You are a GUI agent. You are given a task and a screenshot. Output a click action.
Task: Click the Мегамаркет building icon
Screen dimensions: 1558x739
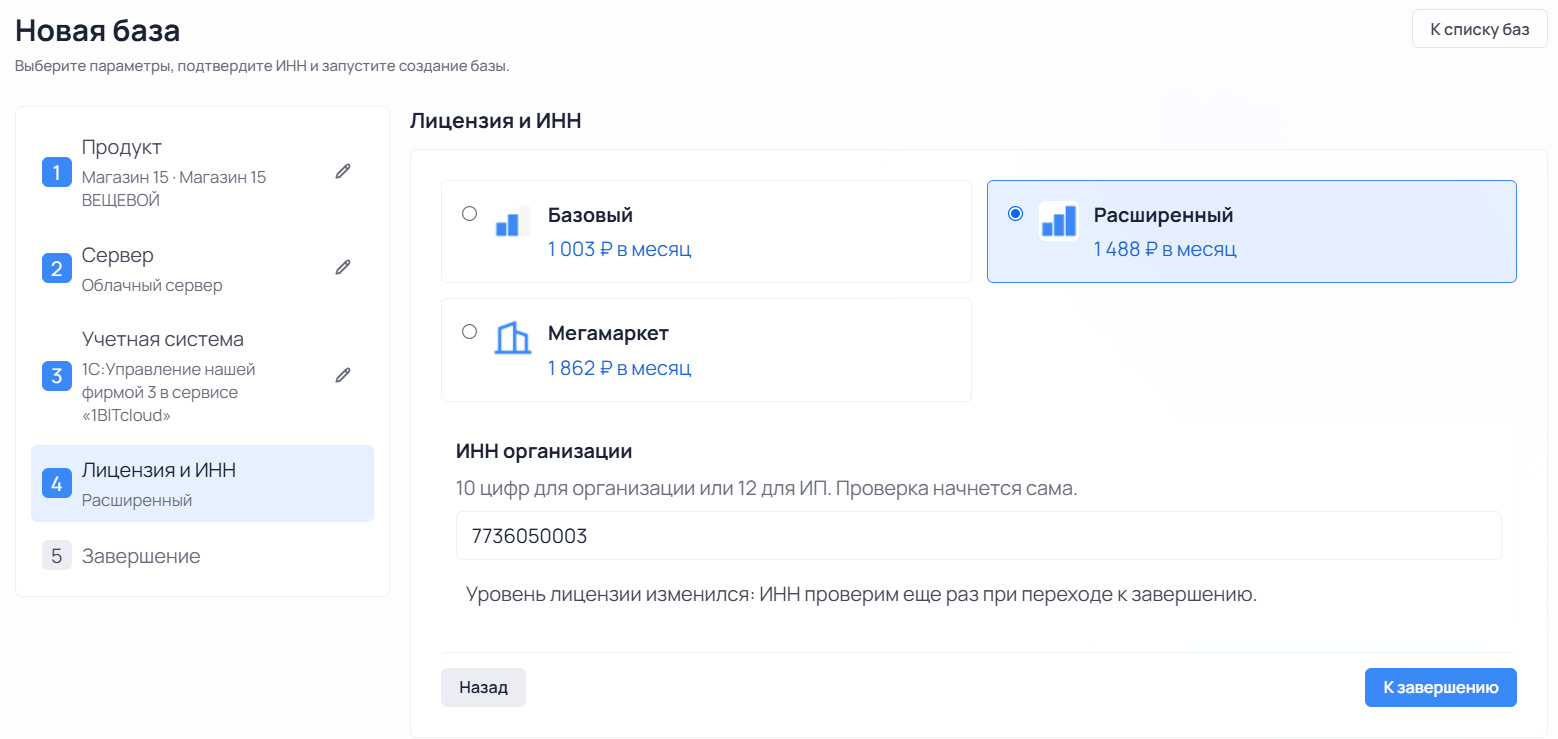point(513,339)
